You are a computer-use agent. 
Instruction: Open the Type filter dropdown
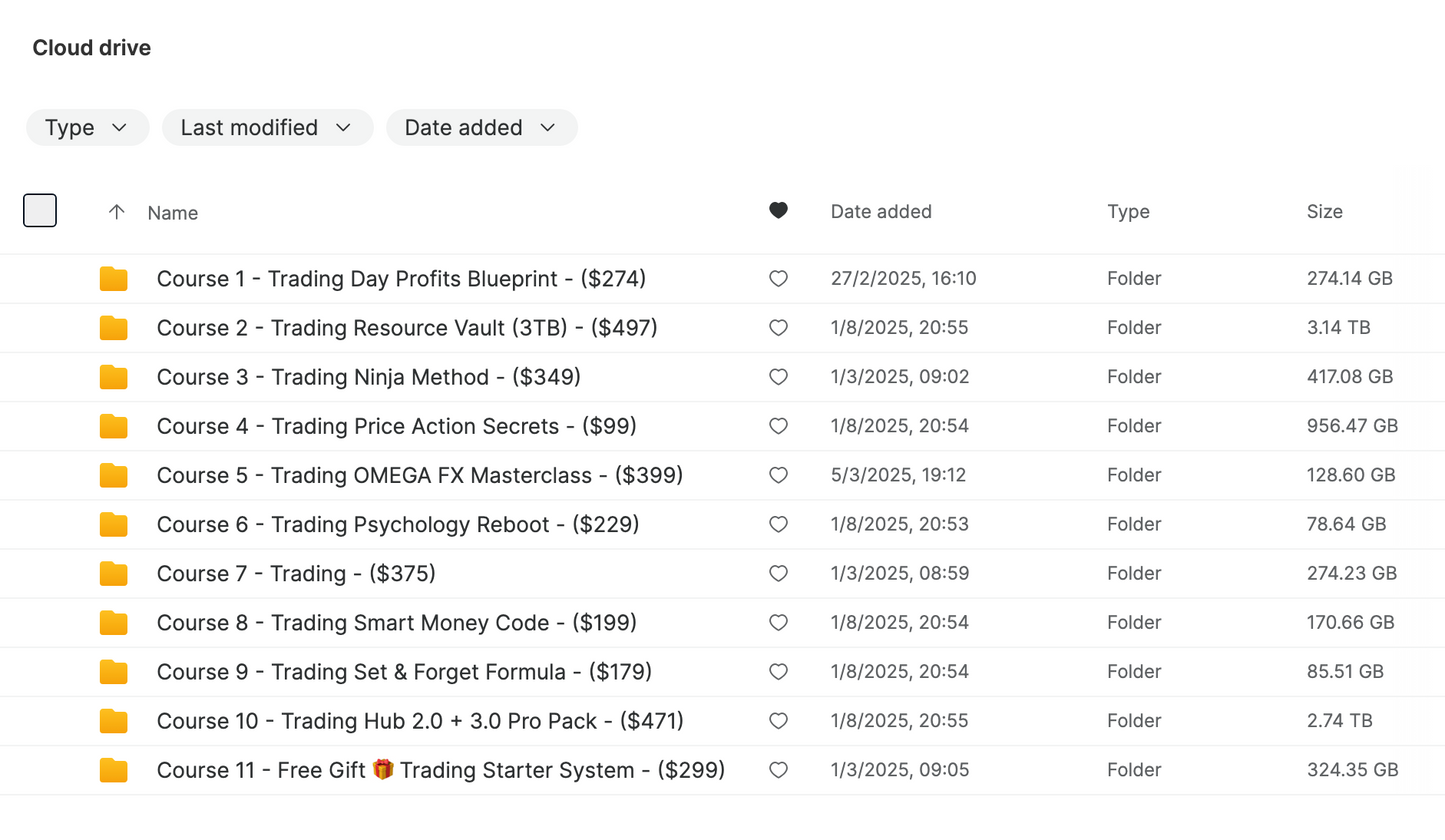click(x=87, y=128)
